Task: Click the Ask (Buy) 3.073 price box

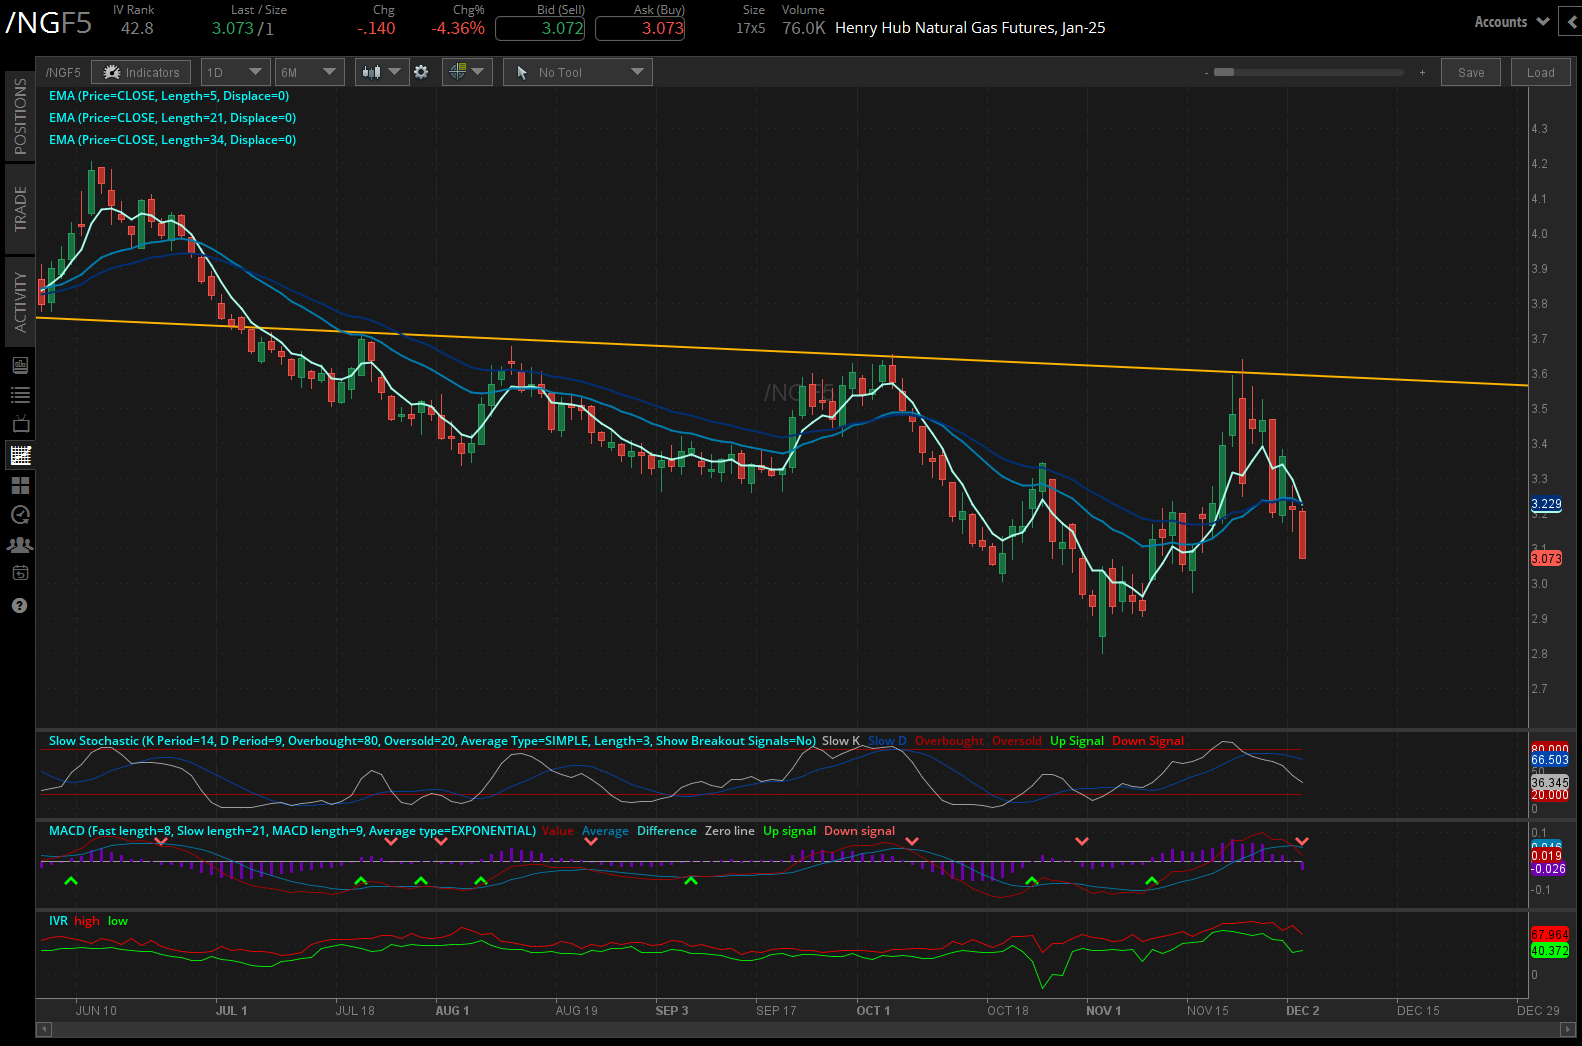Action: 640,28
